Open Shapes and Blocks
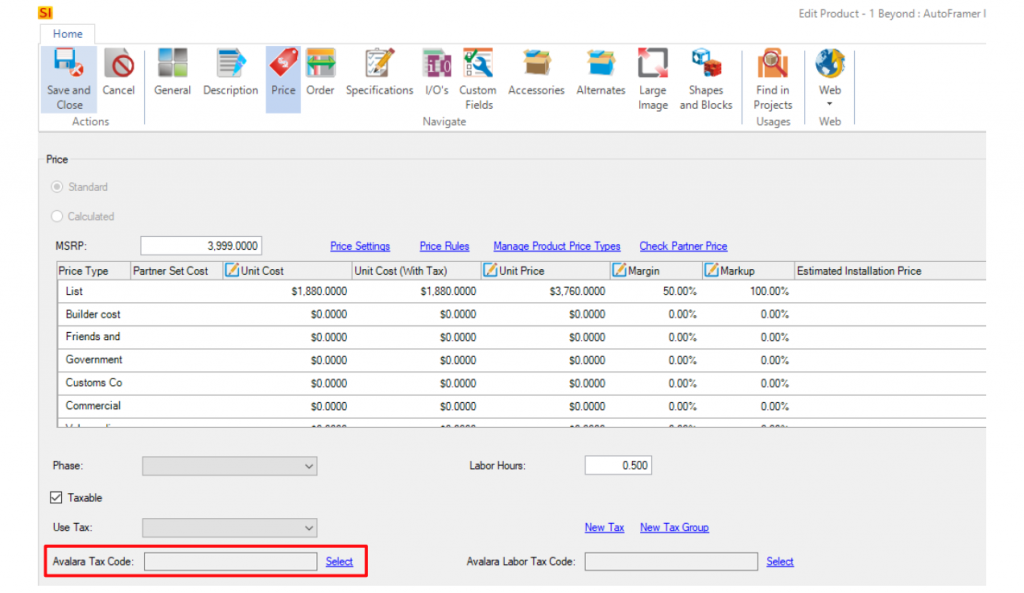This screenshot has width=1024, height=593. (706, 79)
